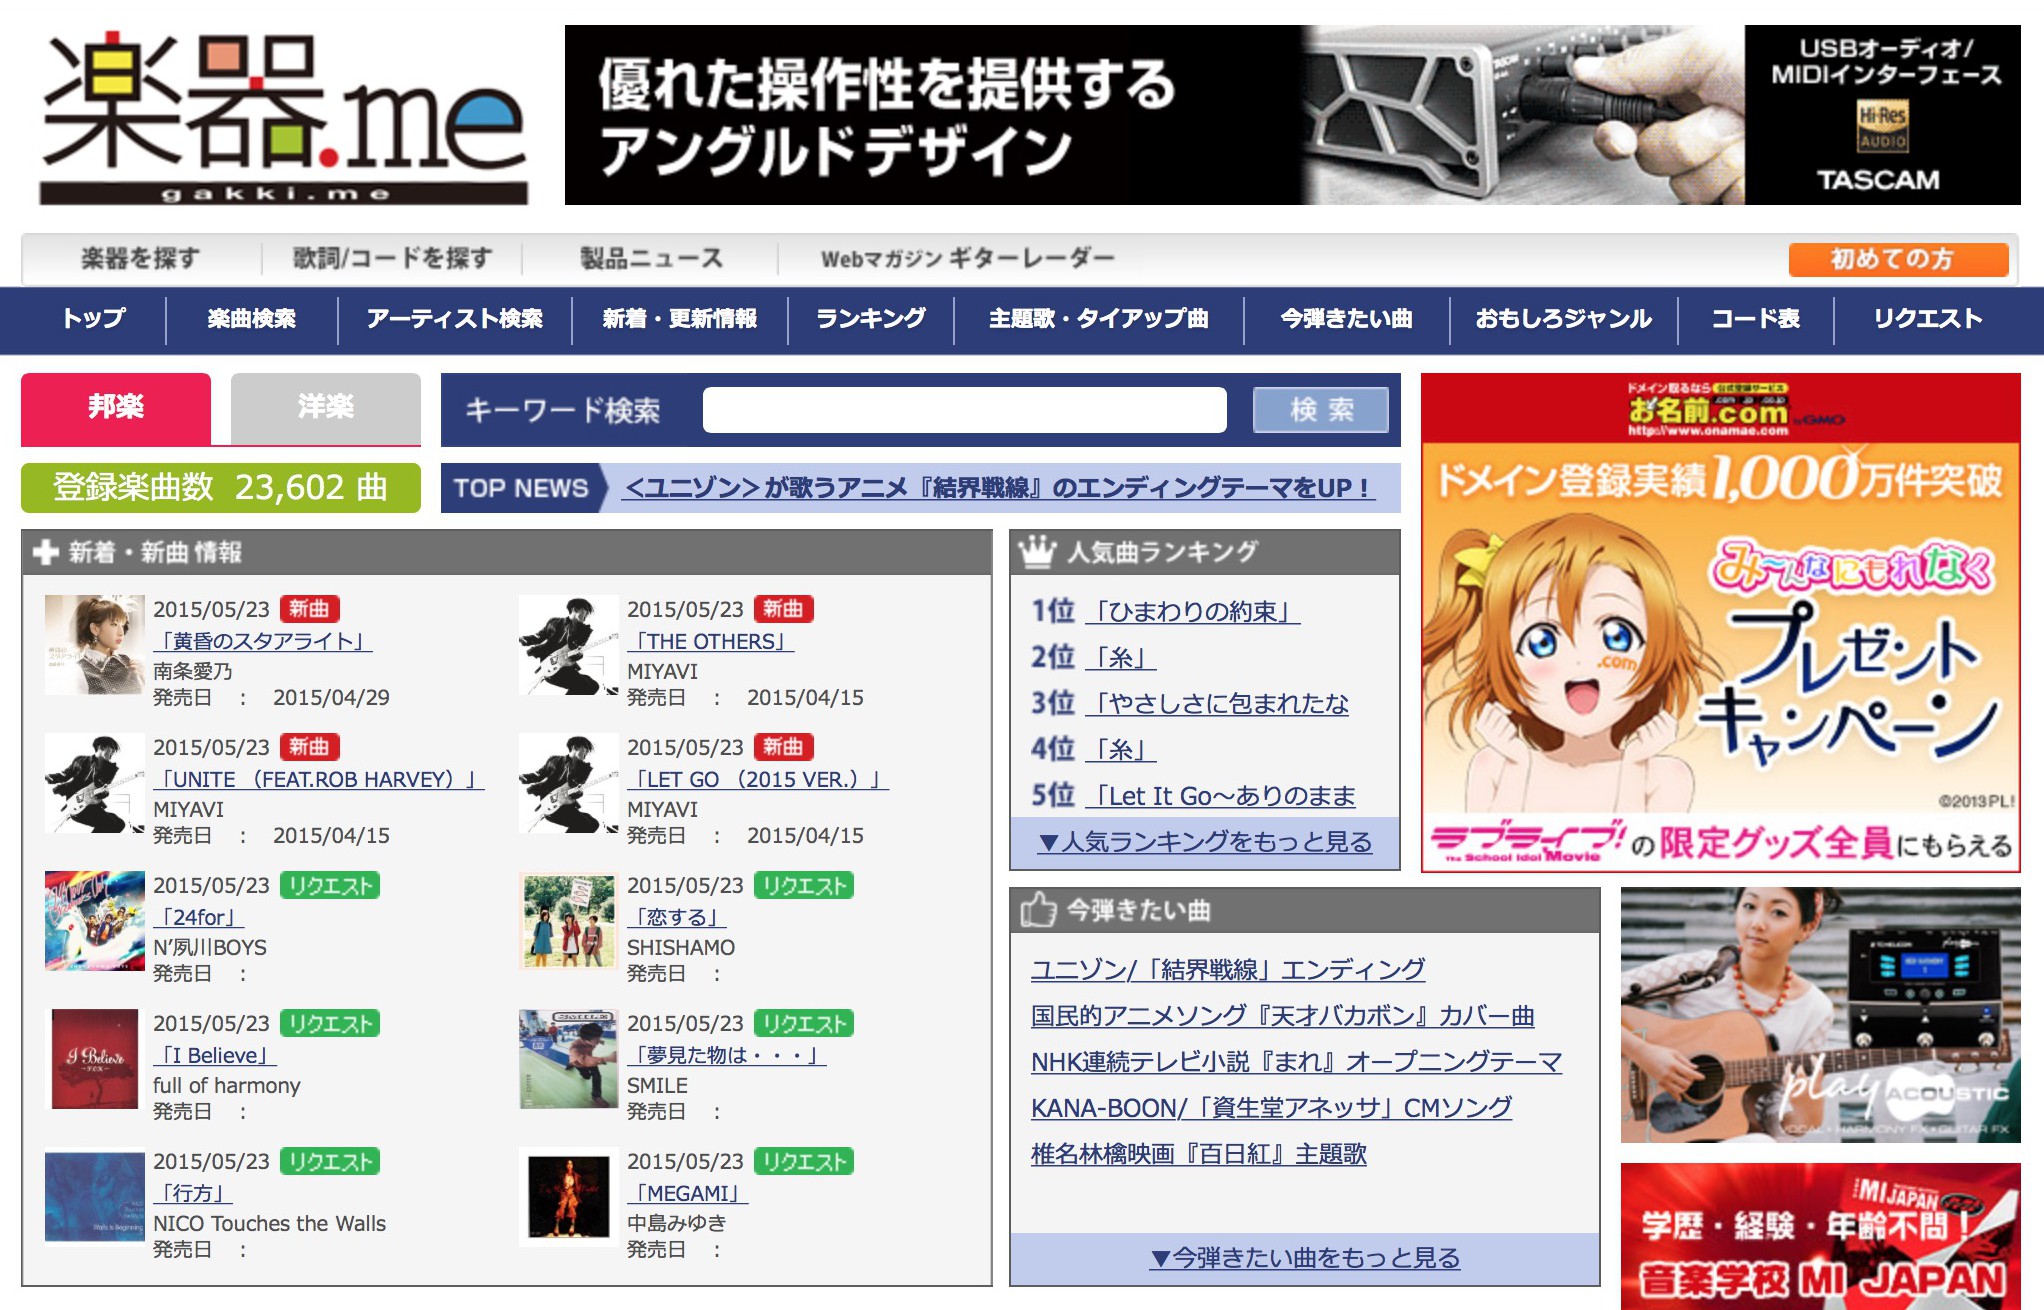Click the full of harmony album thumbnail

tap(95, 1059)
